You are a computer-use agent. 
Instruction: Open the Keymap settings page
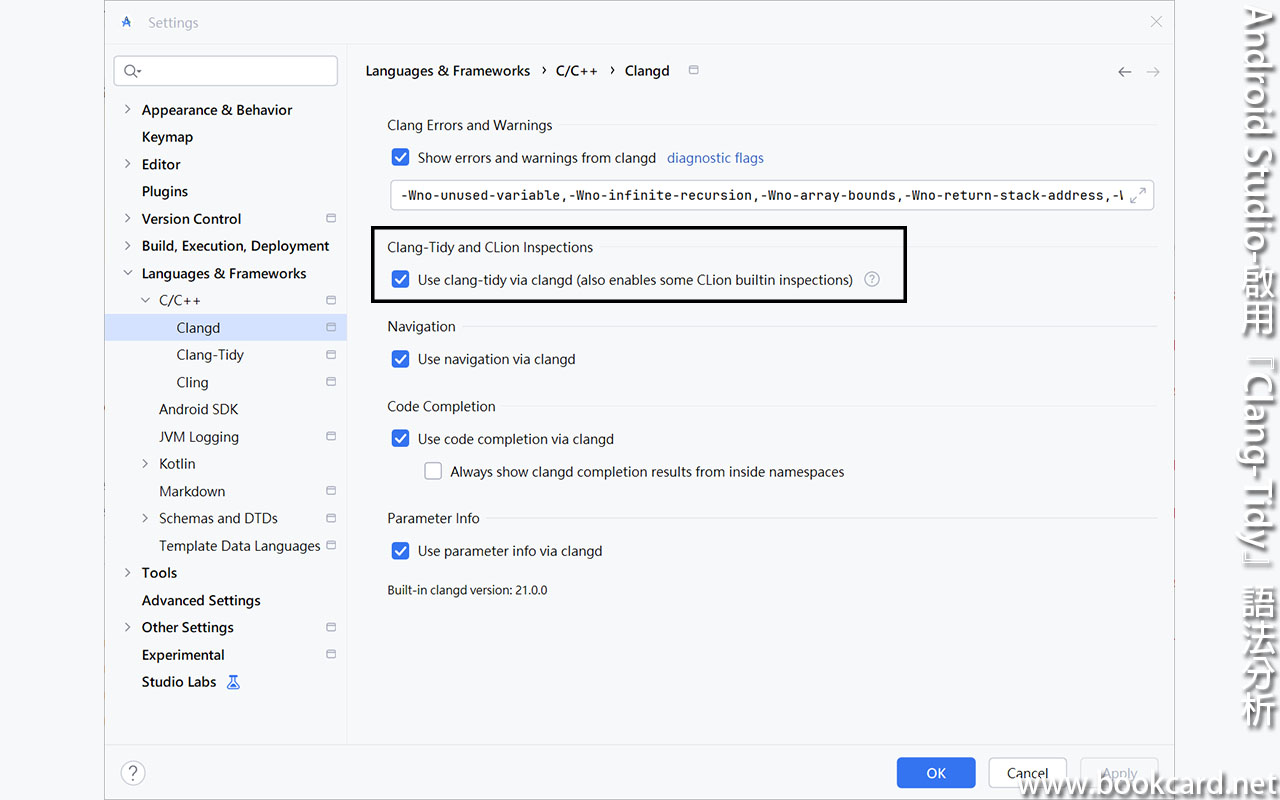pyautogui.click(x=167, y=137)
